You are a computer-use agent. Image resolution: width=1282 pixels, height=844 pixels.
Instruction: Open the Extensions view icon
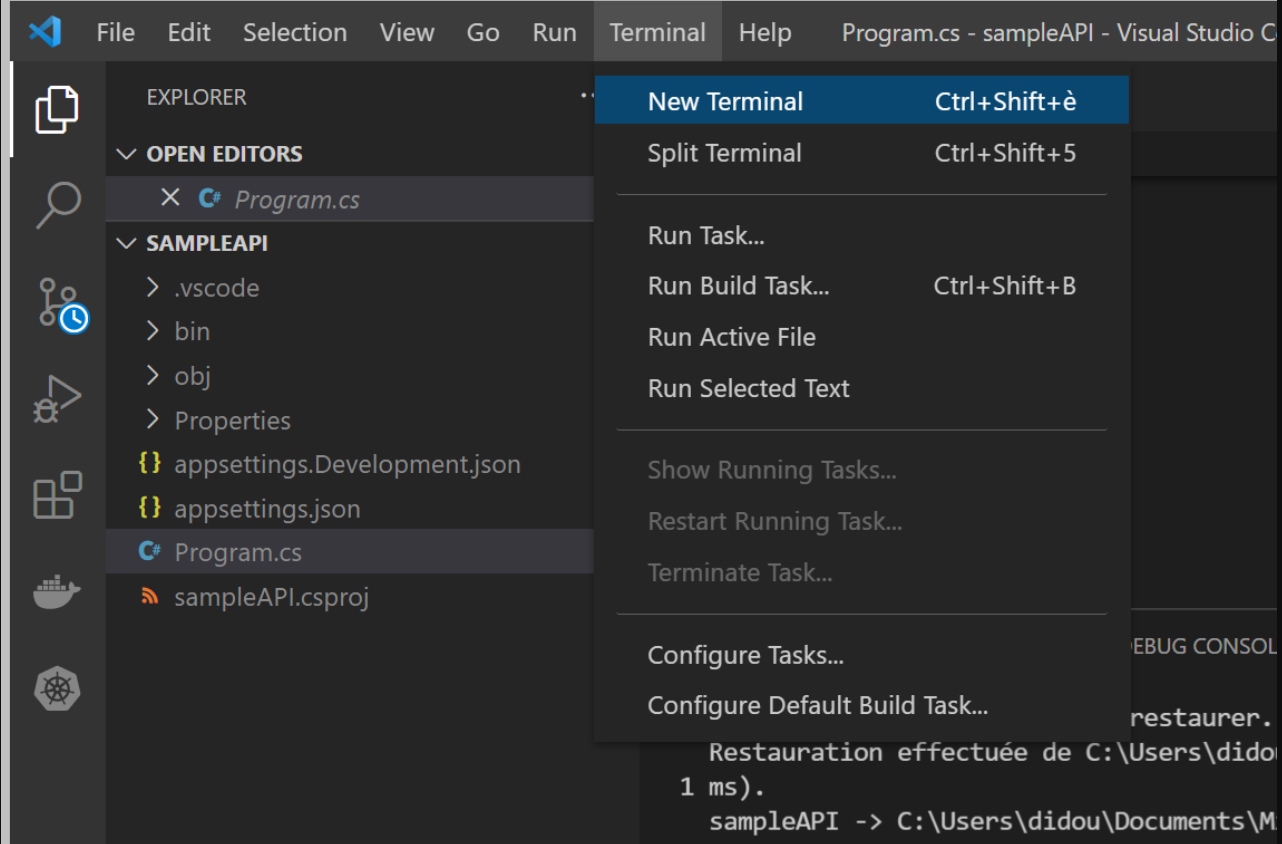pyautogui.click(x=57, y=495)
